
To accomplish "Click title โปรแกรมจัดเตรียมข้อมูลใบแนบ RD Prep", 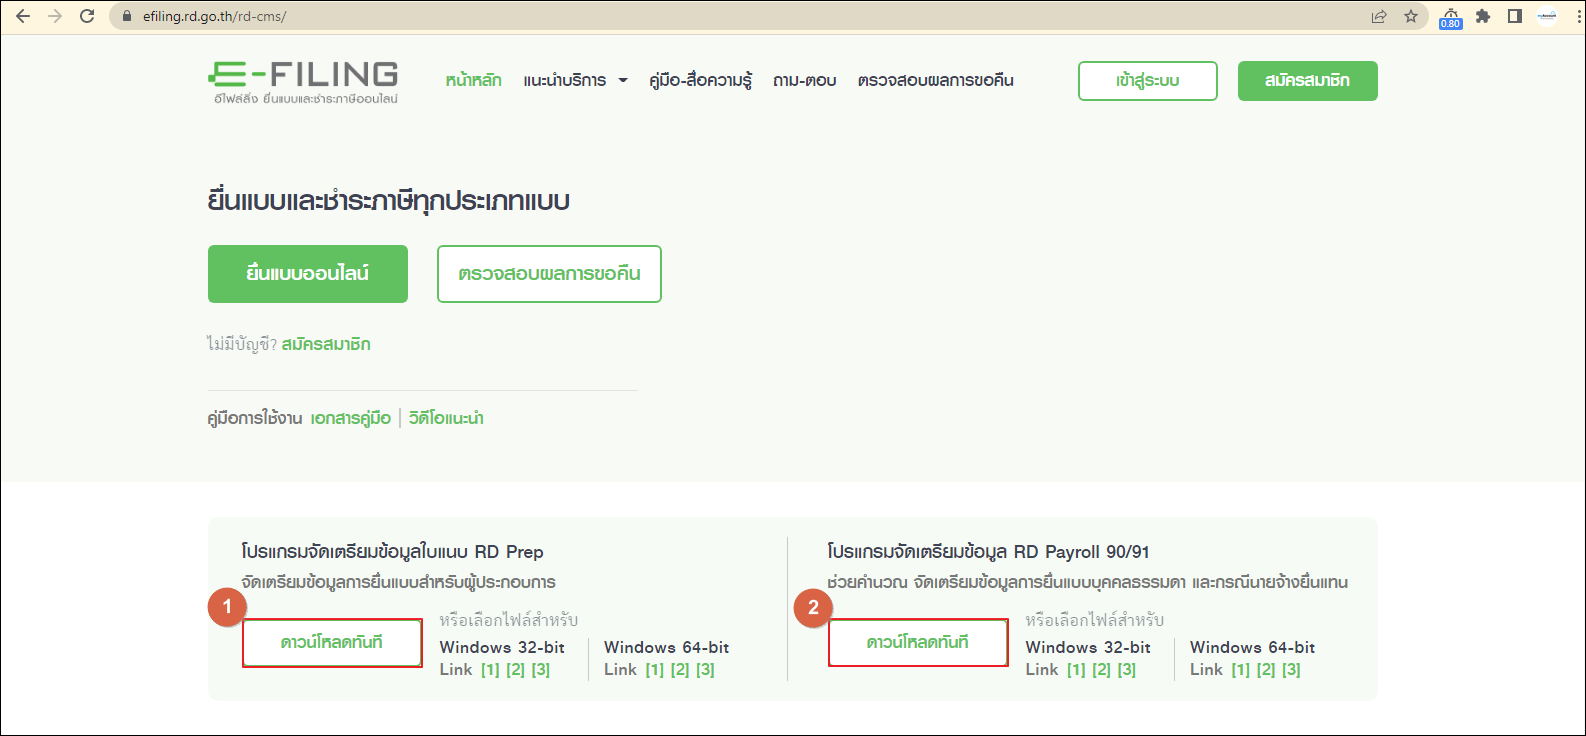I will coord(392,552).
